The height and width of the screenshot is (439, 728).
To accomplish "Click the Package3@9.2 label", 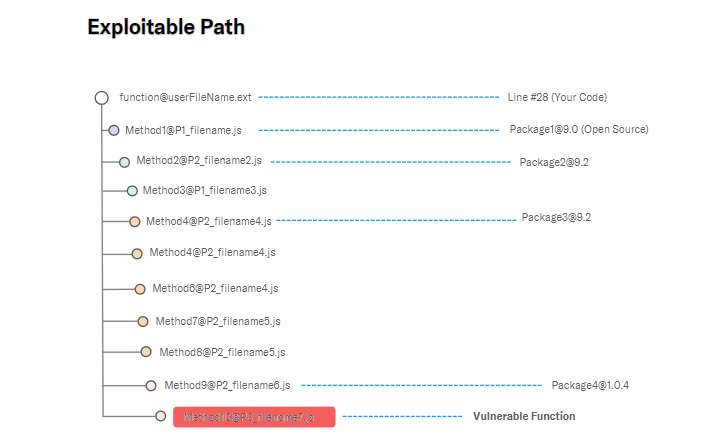I will (556, 218).
